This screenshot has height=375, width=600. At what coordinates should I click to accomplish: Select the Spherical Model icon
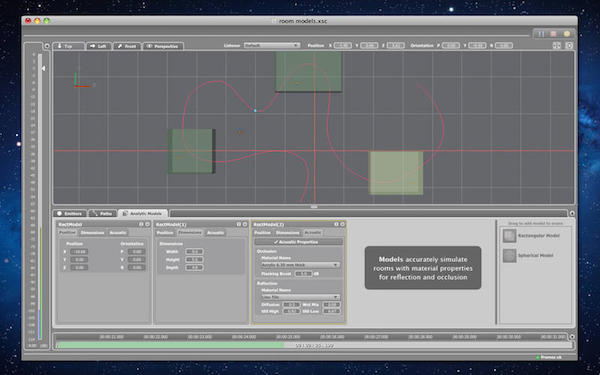click(509, 256)
